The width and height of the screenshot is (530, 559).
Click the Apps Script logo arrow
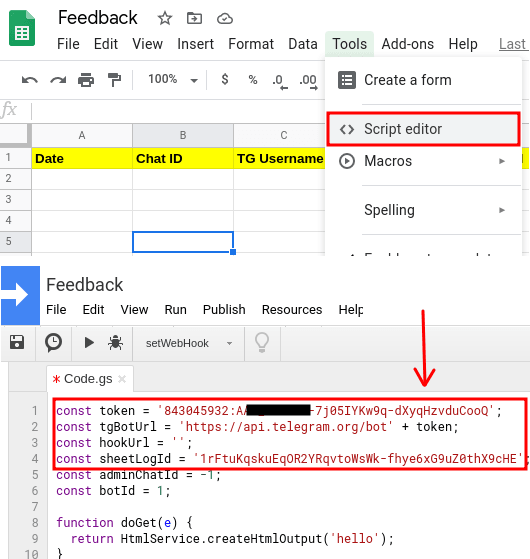tap(20, 295)
